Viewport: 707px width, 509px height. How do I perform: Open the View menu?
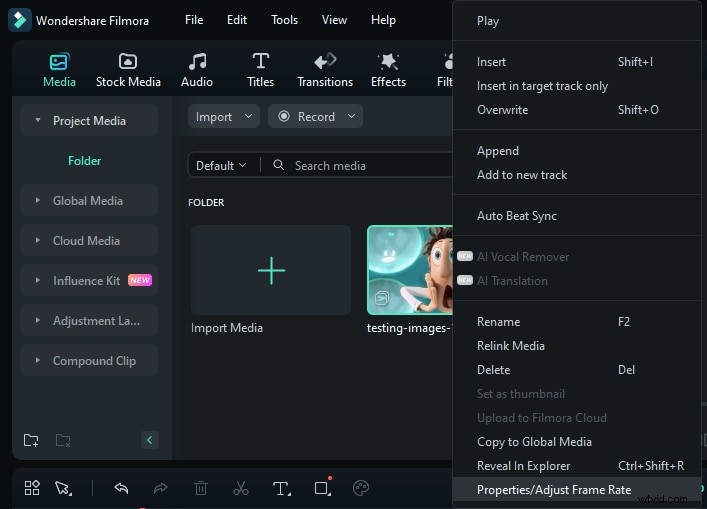(334, 20)
